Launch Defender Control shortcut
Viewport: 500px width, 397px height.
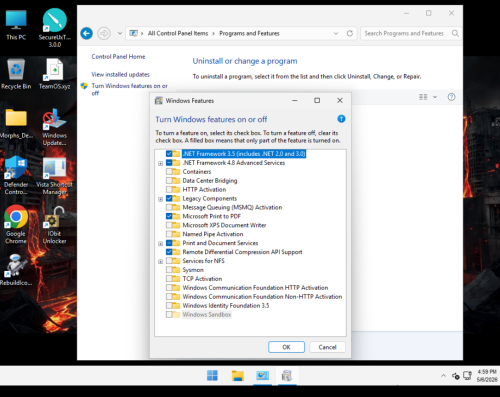16,176
